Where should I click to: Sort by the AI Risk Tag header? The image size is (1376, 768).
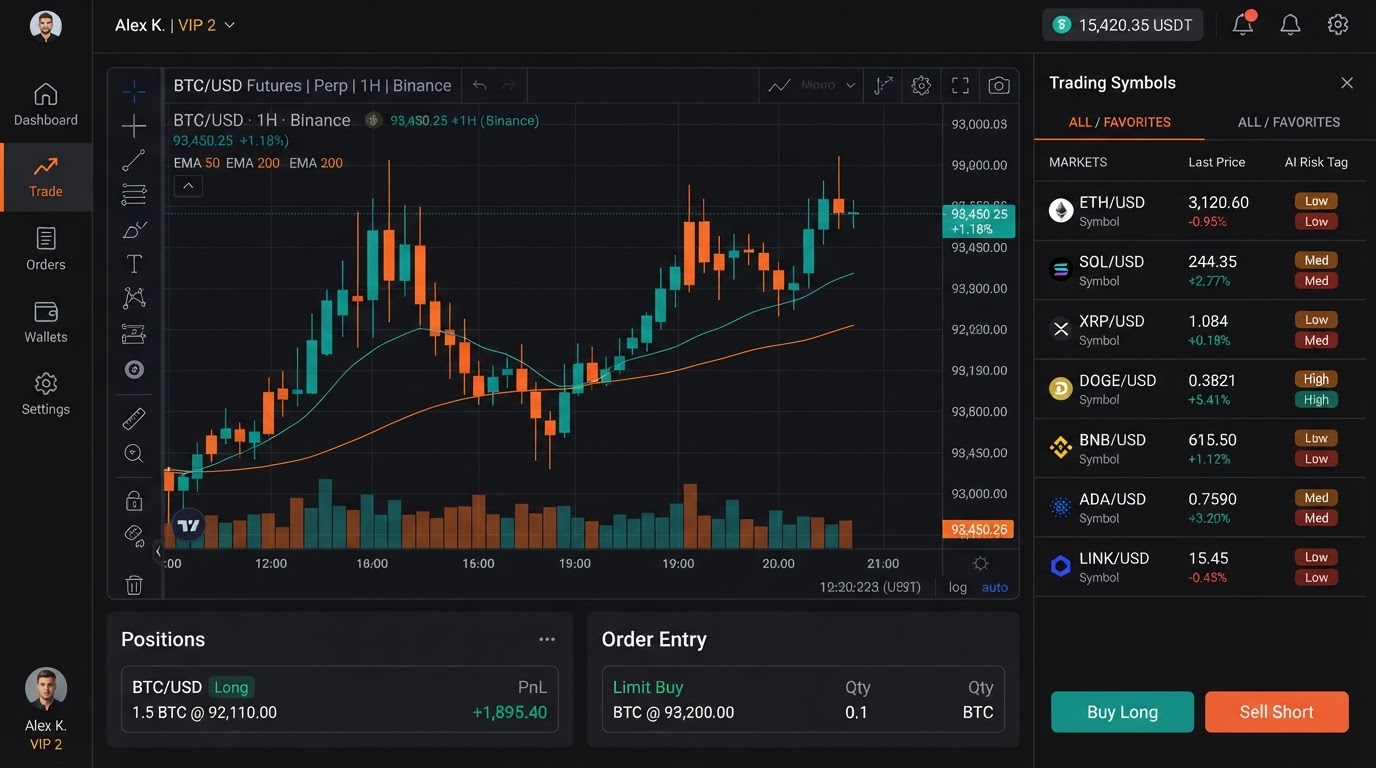coord(1316,162)
